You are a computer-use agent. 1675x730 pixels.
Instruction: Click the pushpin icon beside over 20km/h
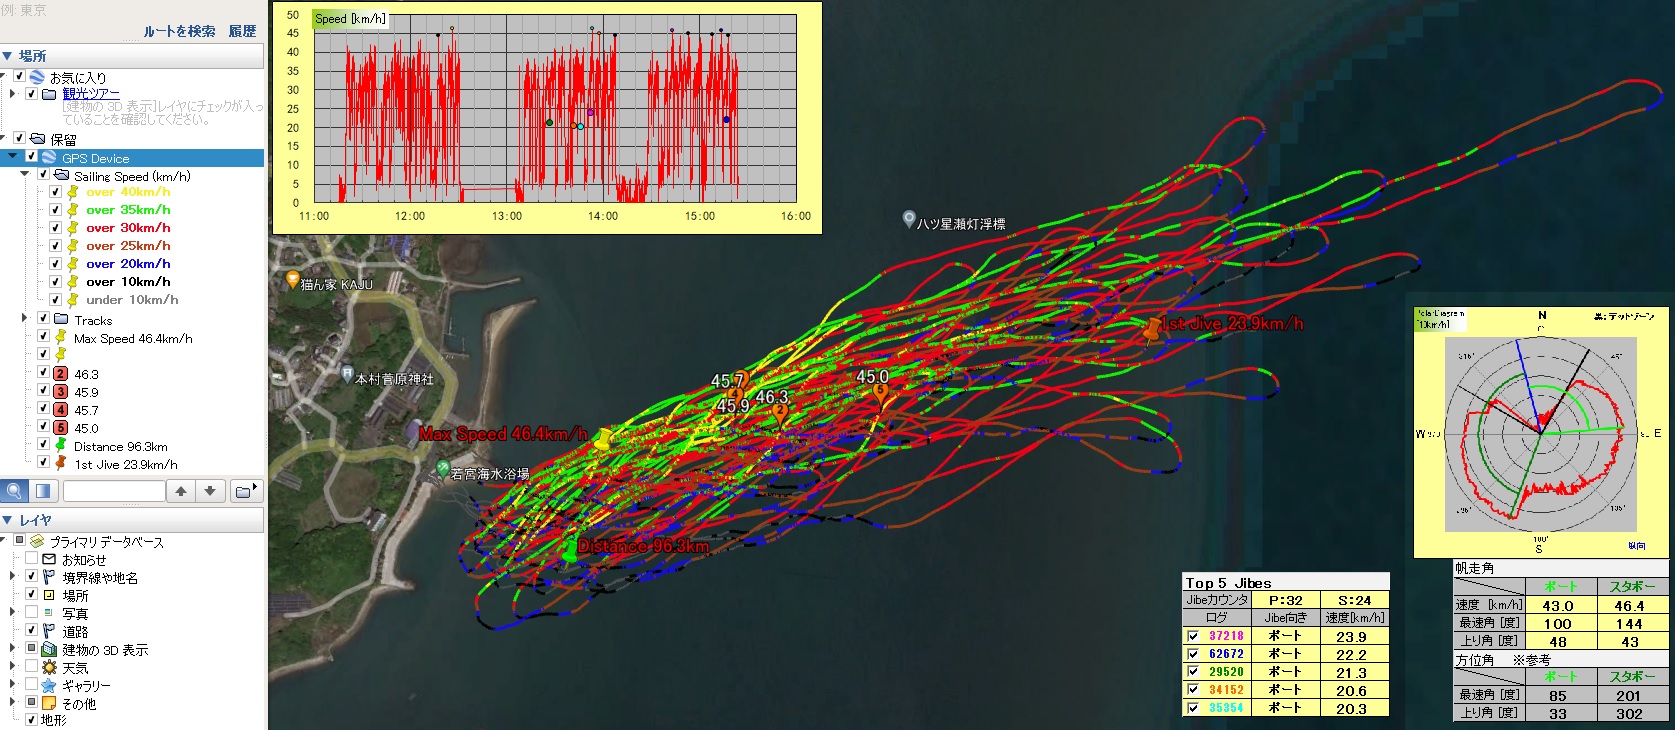[73, 264]
